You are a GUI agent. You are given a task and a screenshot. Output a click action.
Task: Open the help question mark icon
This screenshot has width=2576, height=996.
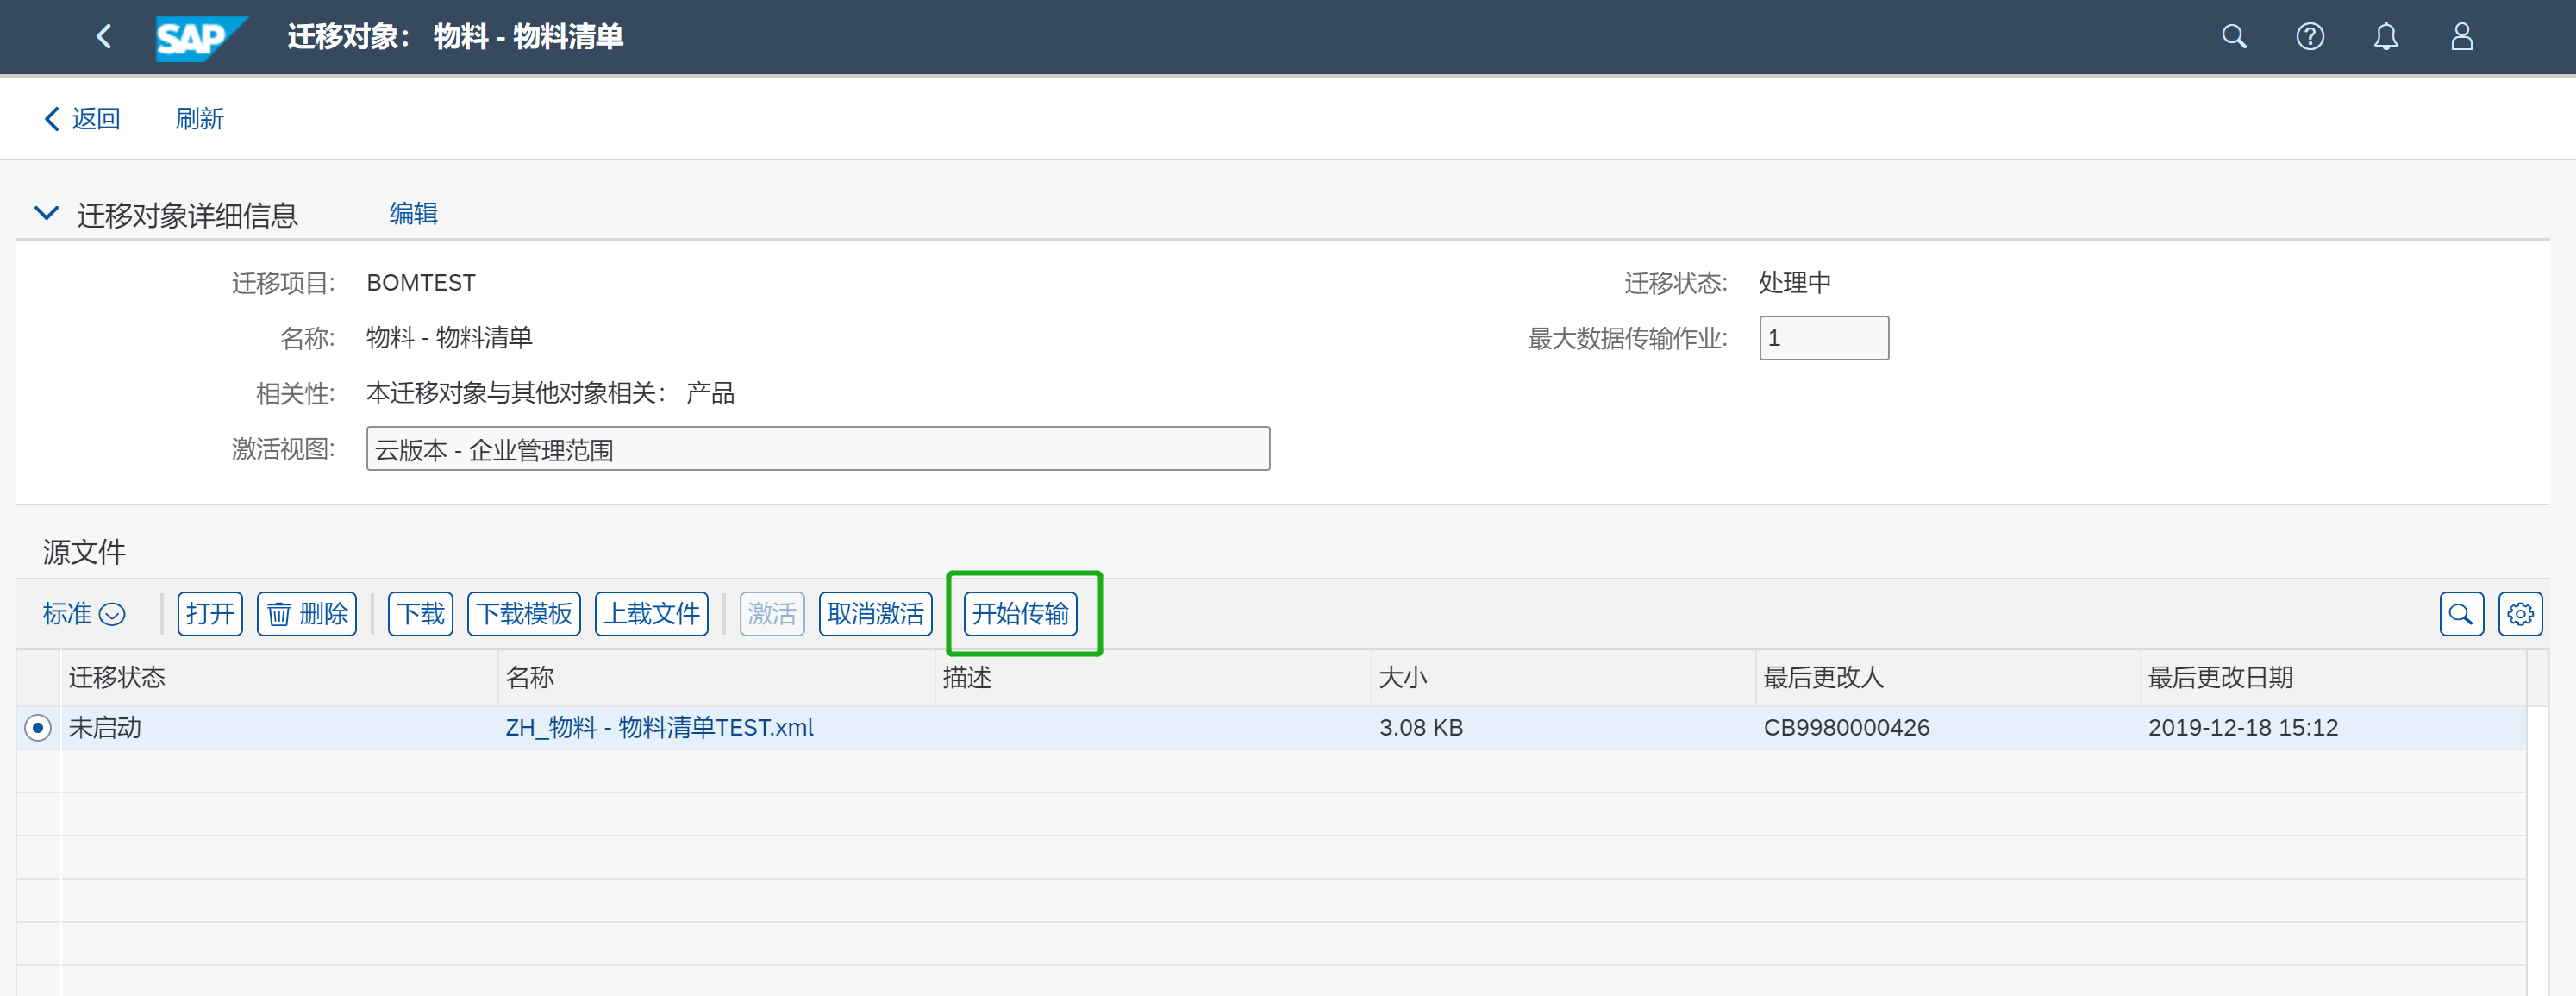click(x=2310, y=37)
